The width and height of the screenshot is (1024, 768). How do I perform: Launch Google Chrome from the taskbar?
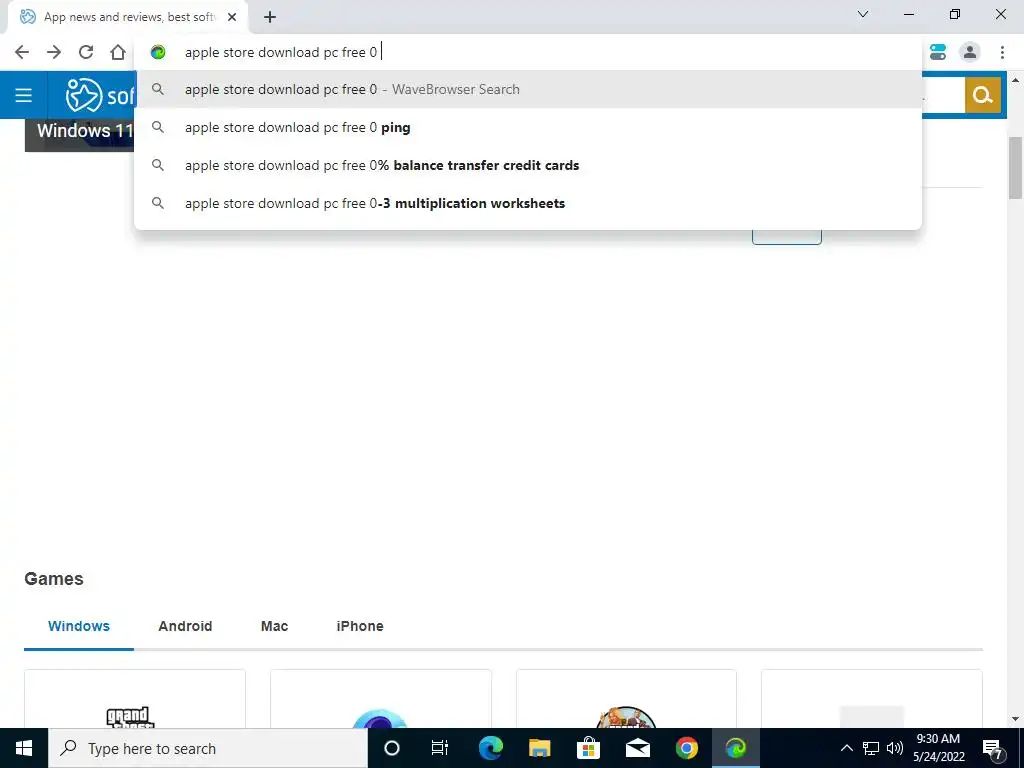[686, 748]
